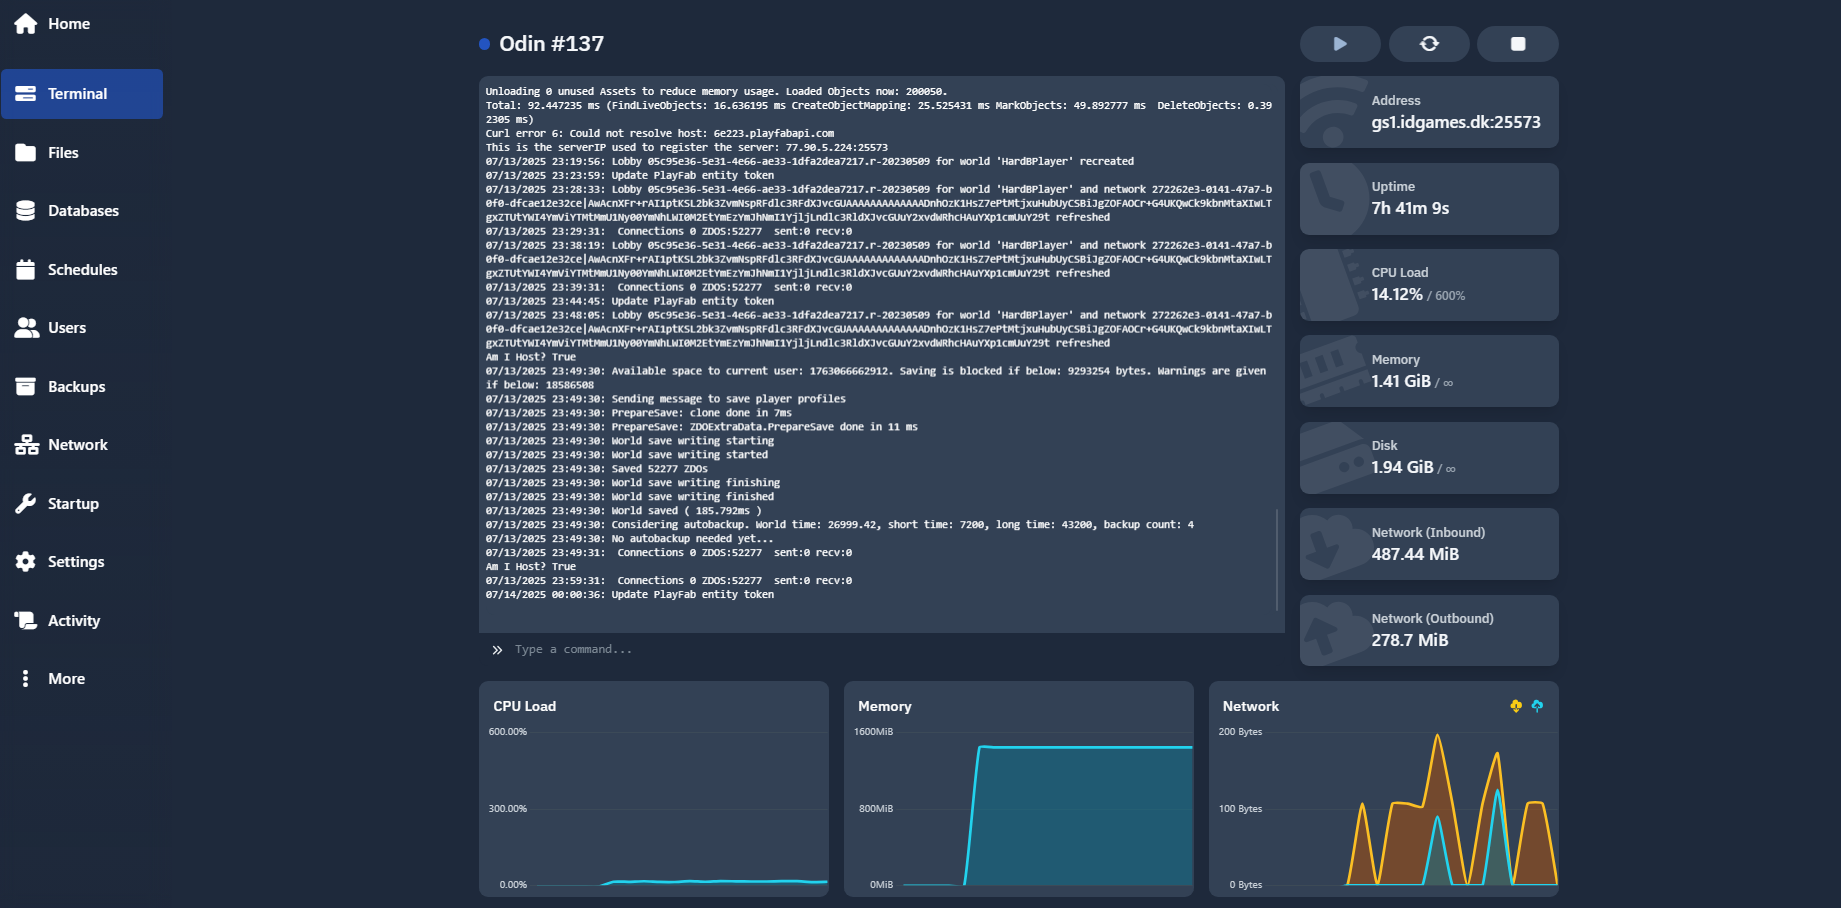Open the Home page from the sidebar
The image size is (1841, 908).
tap(68, 24)
